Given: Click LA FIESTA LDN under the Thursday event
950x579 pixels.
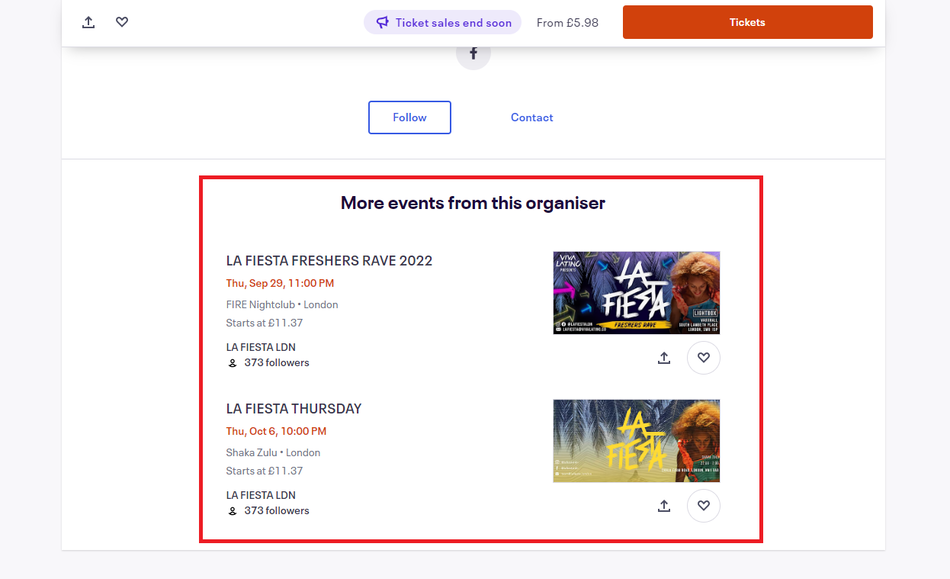Looking at the screenshot, I should point(260,495).
